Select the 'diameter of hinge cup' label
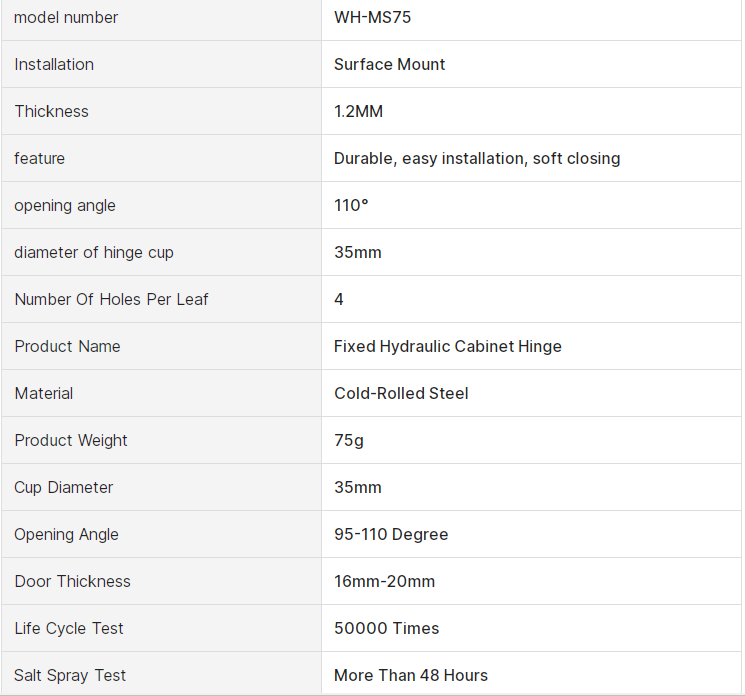 94,252
